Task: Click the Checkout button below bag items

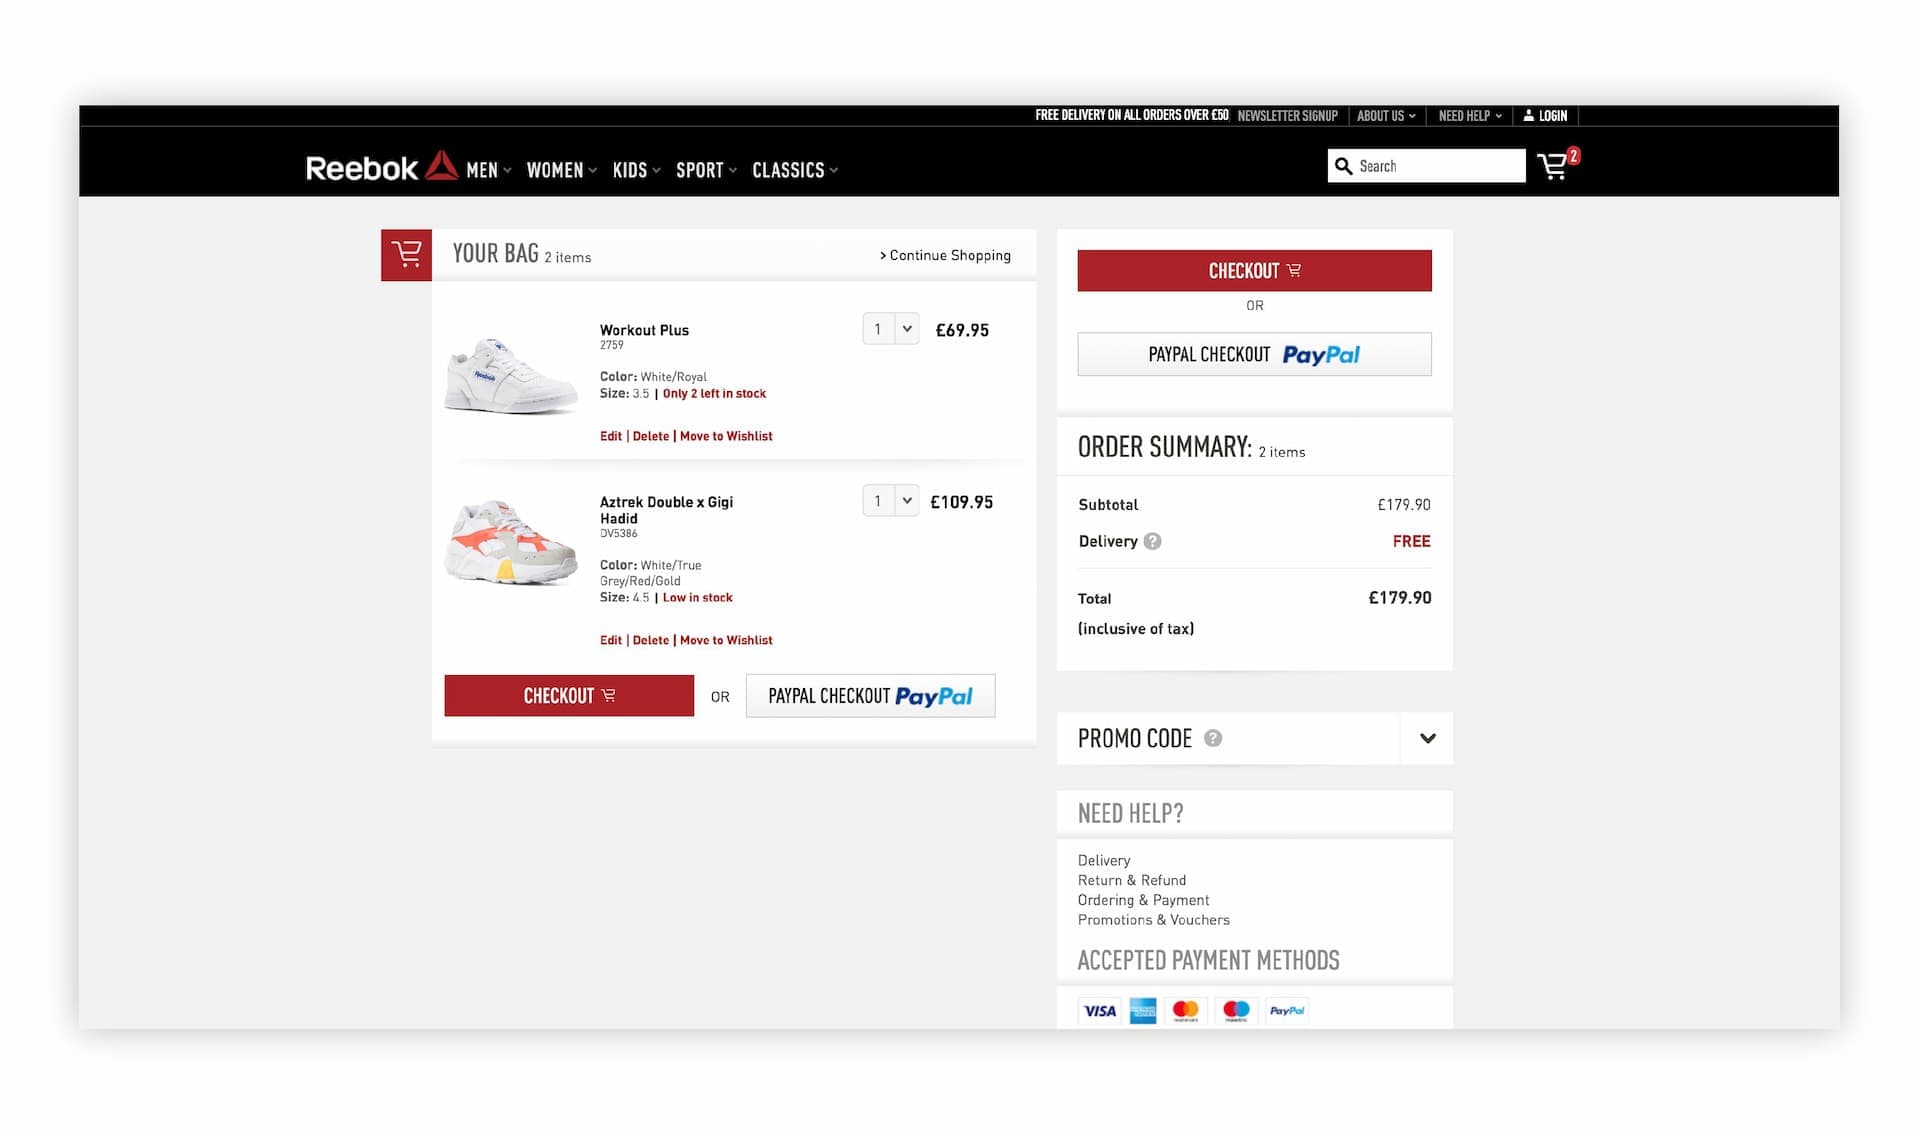Action: click(569, 696)
